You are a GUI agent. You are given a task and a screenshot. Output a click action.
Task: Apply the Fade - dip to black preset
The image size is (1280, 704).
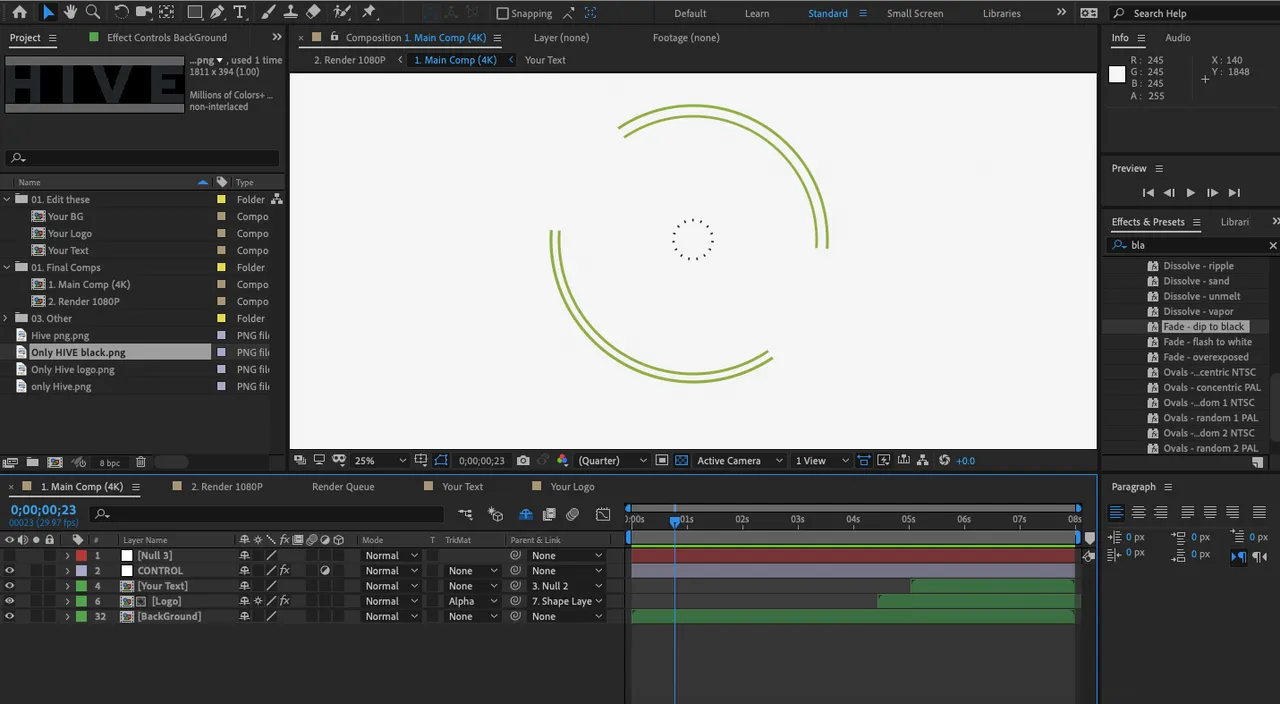(1203, 327)
